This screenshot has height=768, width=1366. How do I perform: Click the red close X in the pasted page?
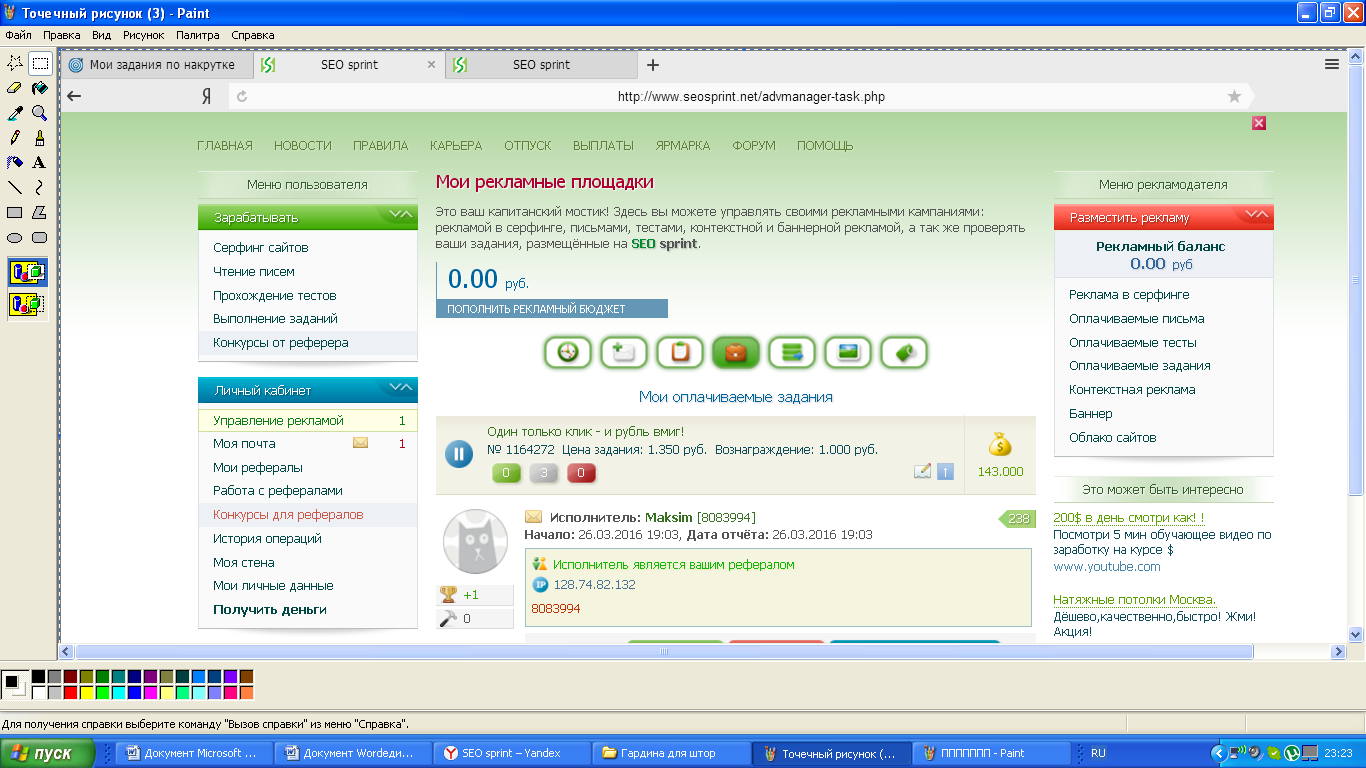(1259, 122)
